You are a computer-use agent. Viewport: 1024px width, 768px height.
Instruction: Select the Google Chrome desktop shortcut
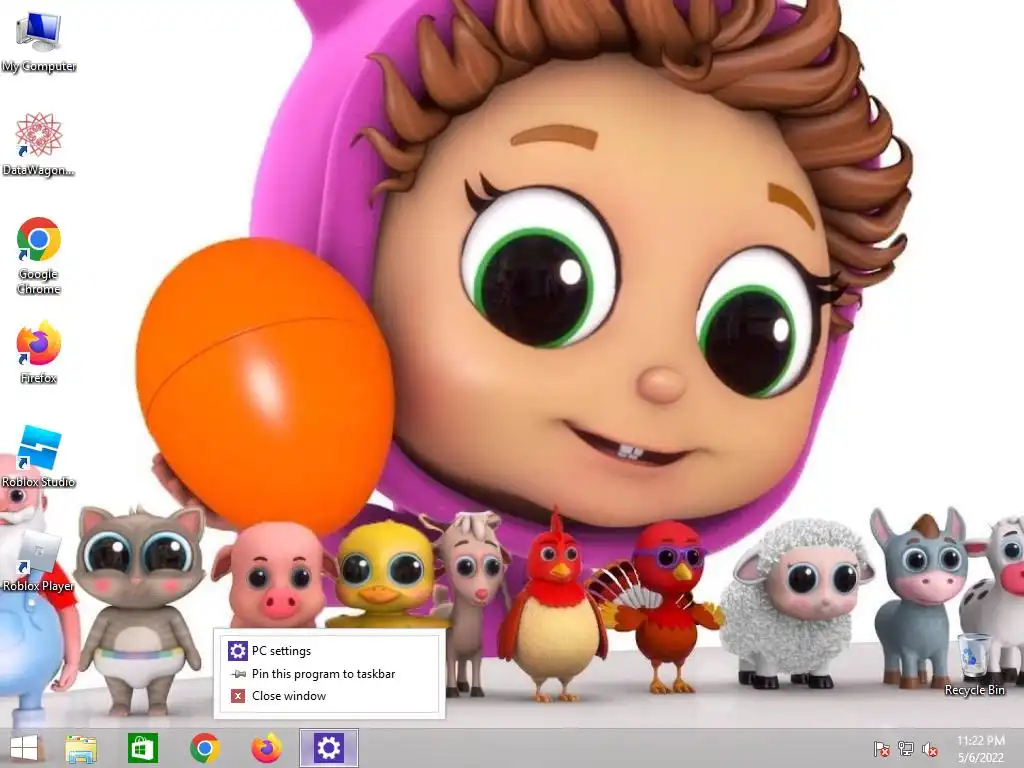(x=39, y=256)
